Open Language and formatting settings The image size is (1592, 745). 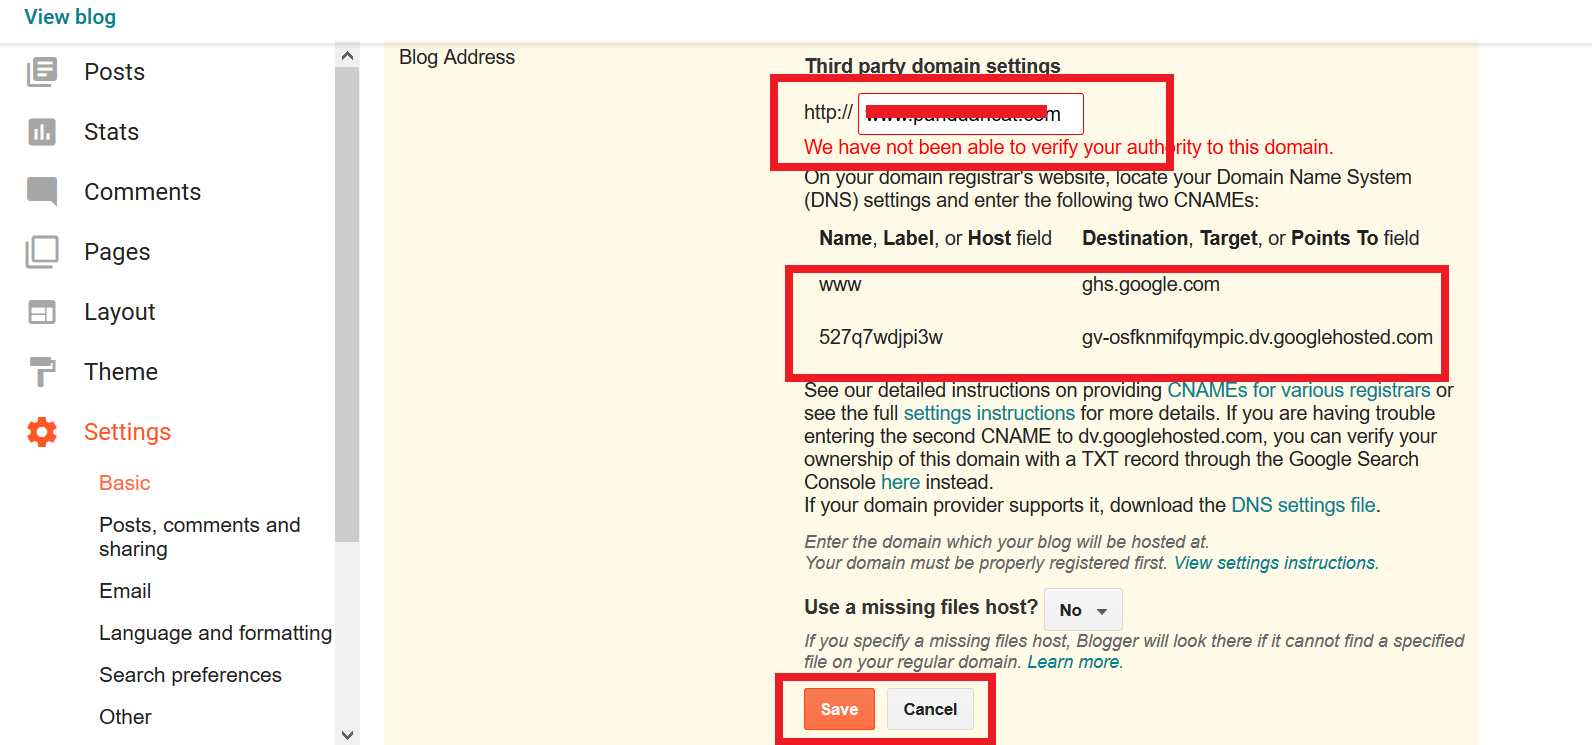(215, 633)
